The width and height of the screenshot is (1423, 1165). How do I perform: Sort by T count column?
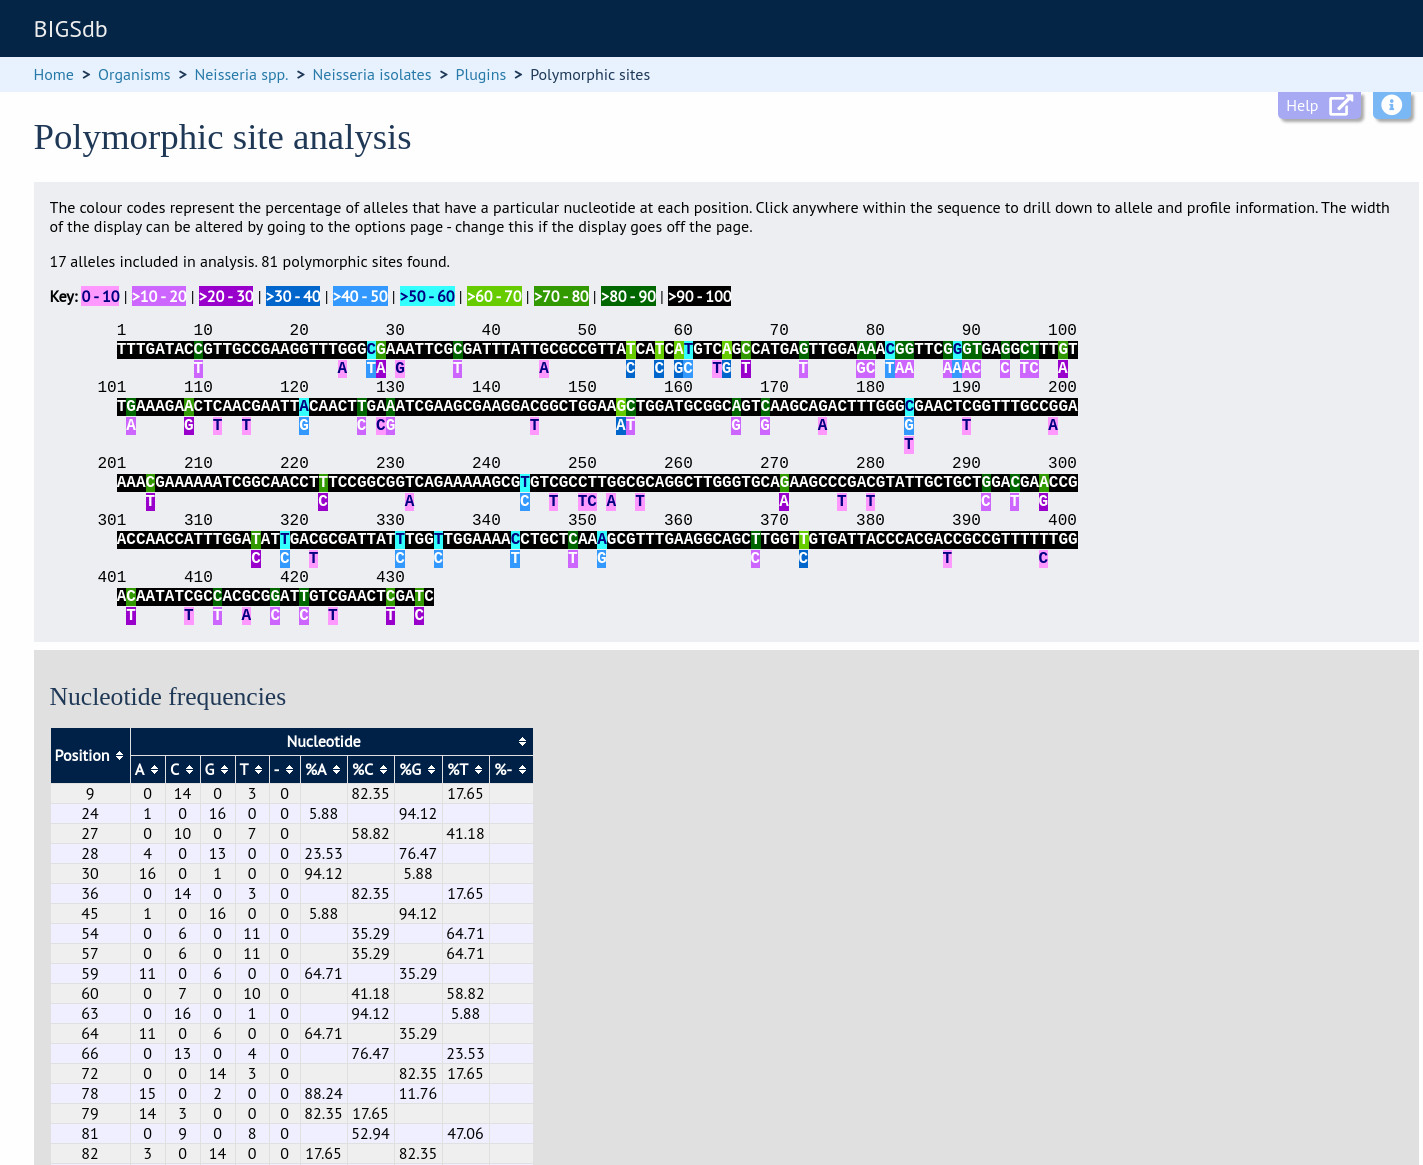click(x=251, y=769)
